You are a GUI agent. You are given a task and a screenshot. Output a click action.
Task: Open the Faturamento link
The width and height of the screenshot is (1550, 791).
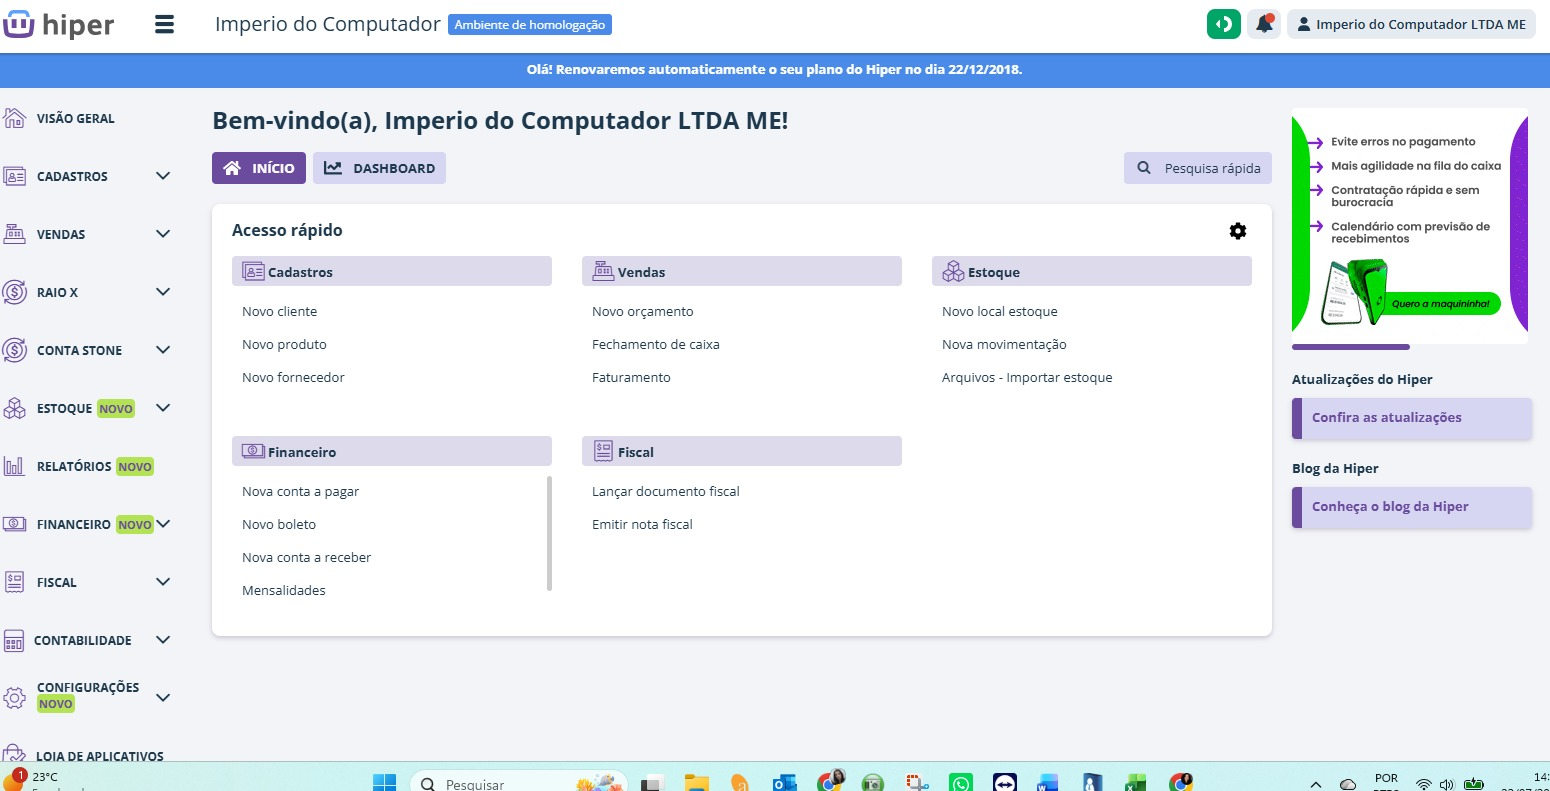pyautogui.click(x=631, y=377)
